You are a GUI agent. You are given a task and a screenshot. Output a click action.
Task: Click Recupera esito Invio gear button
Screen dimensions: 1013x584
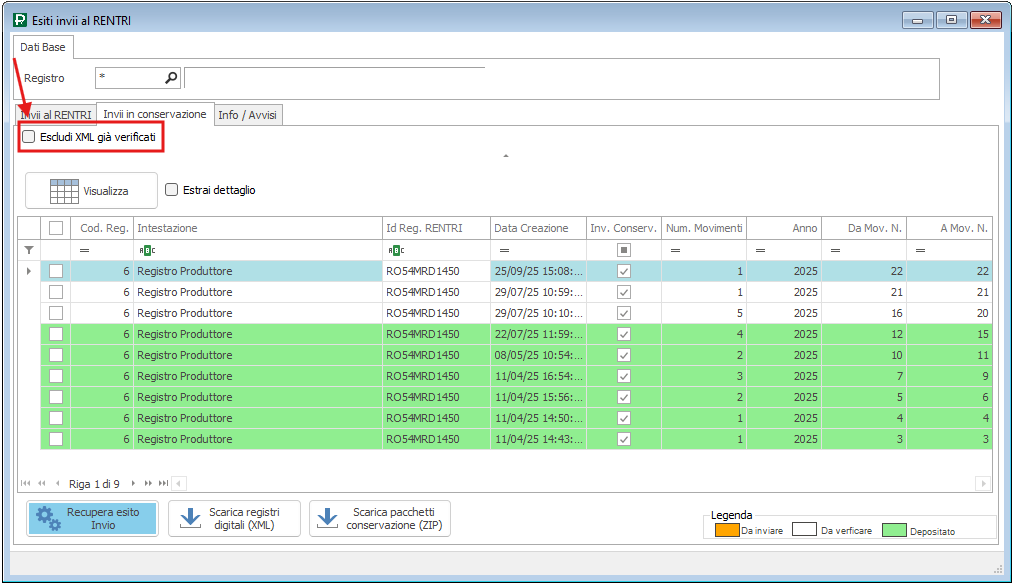(92, 518)
